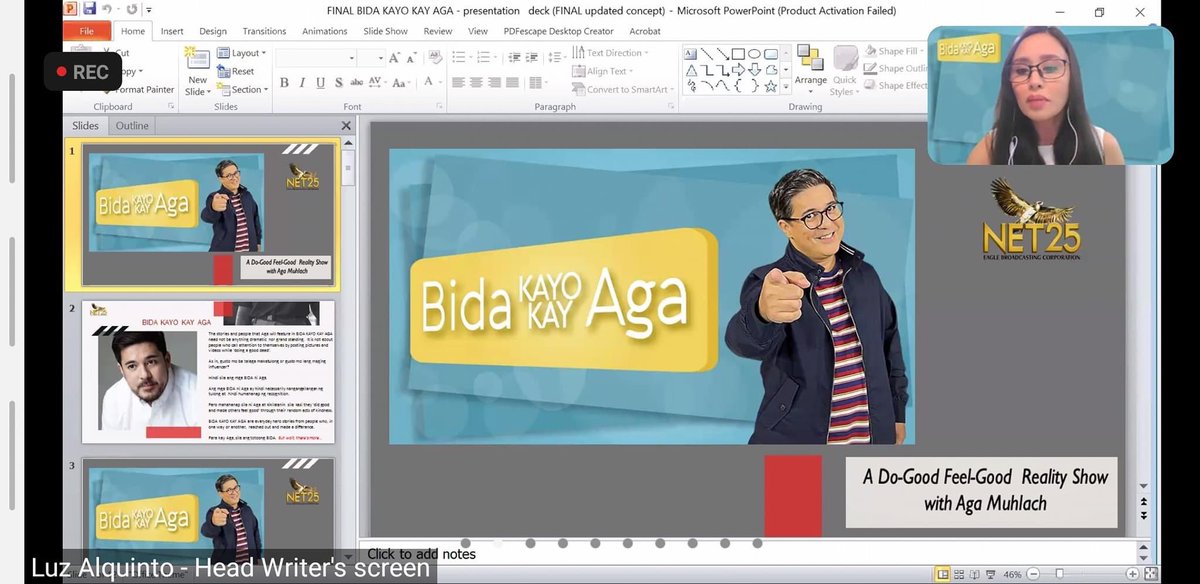1200x584 pixels.
Task: Toggle Center text alignment
Action: click(x=476, y=82)
